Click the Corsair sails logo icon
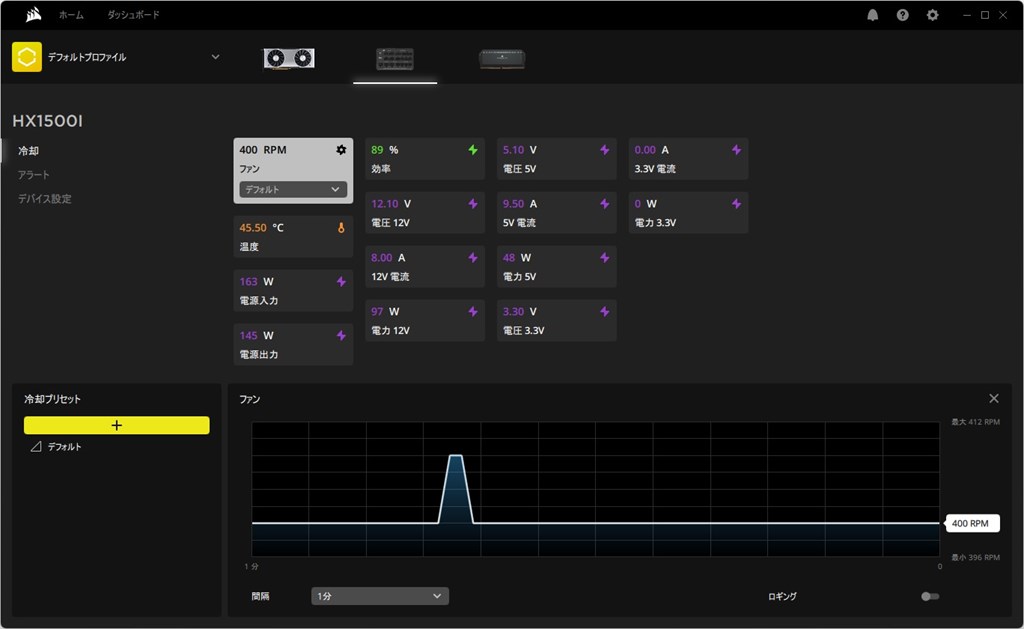 [33, 14]
